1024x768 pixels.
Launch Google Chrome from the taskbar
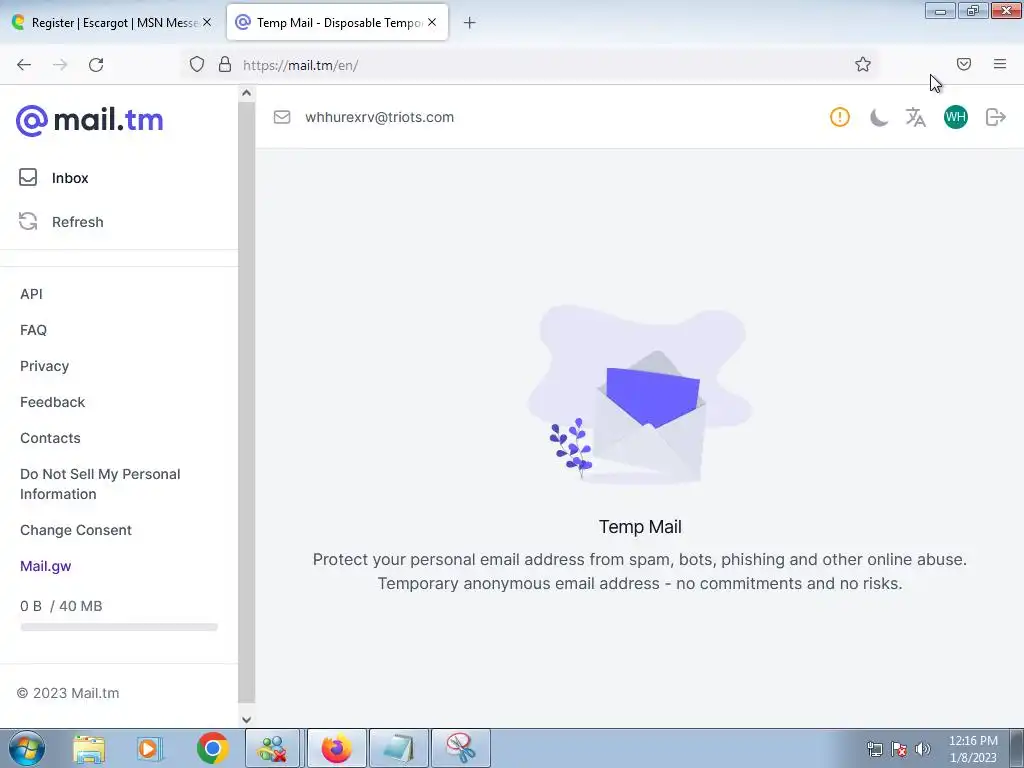(212, 749)
